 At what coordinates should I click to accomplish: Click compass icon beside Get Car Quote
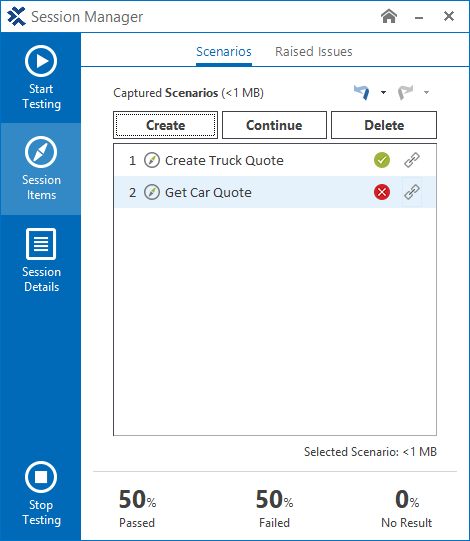(152, 192)
